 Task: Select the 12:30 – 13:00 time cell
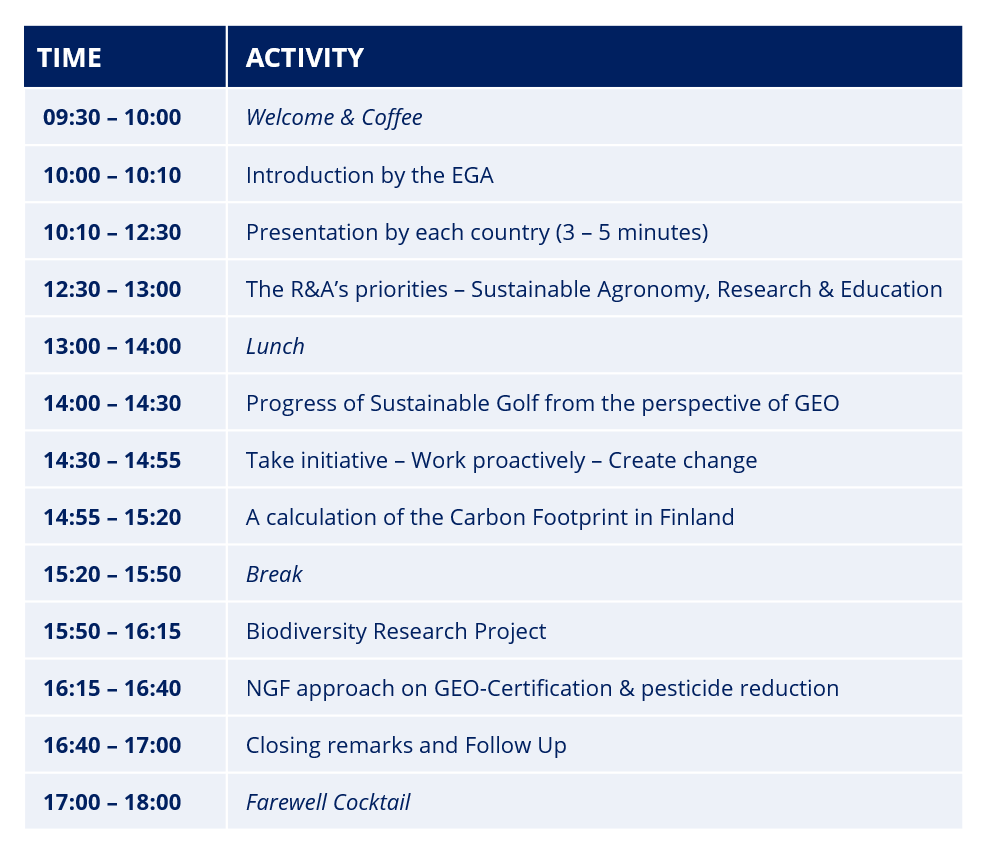[112, 289]
